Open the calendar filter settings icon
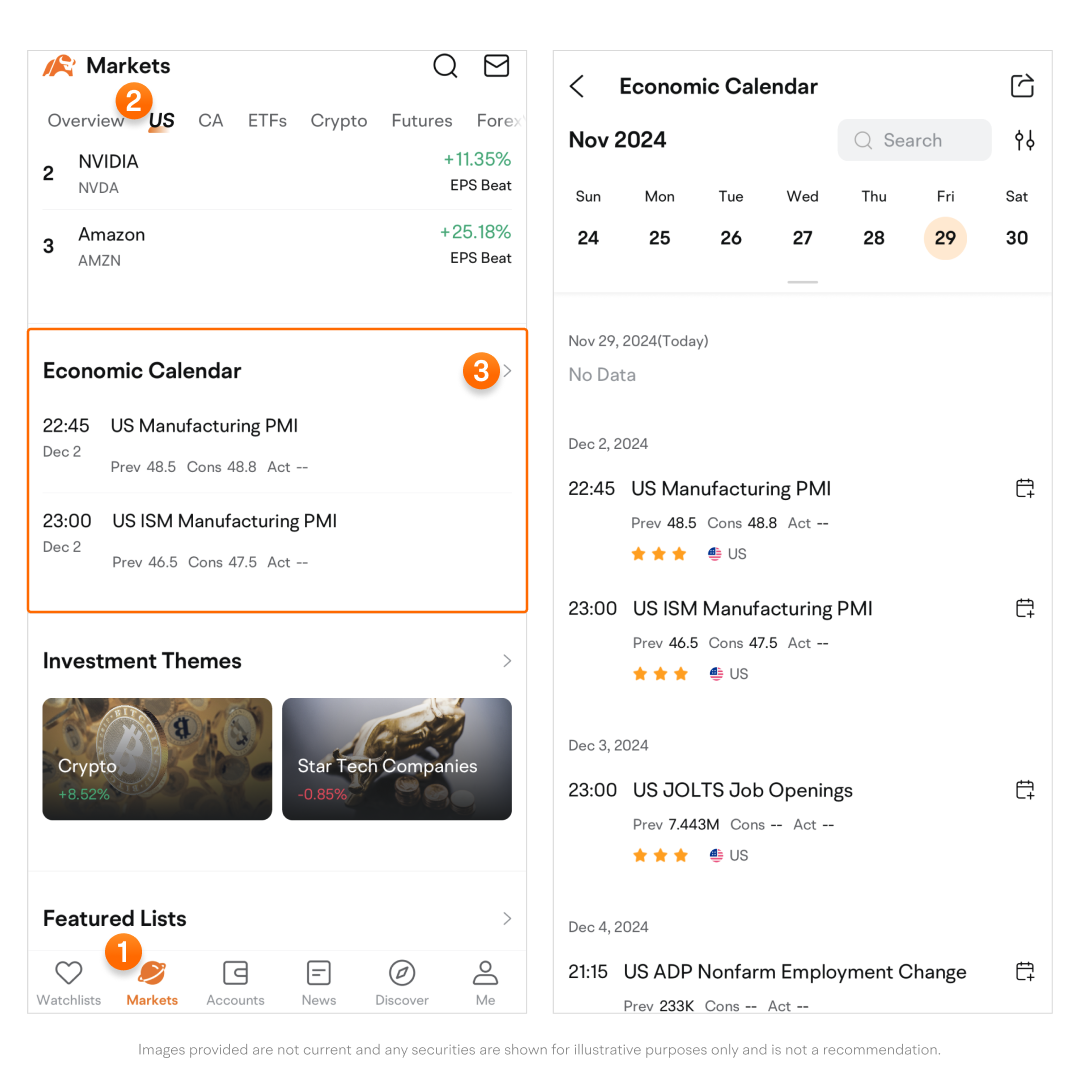The height and width of the screenshot is (1081, 1080). pyautogui.click(x=1024, y=140)
